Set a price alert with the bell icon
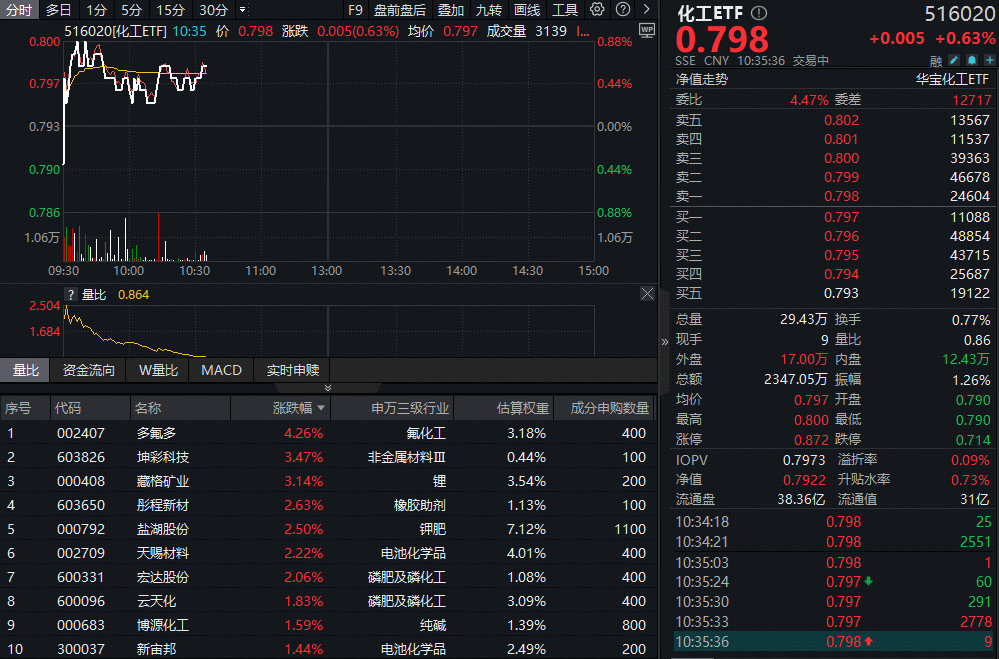 (971, 60)
